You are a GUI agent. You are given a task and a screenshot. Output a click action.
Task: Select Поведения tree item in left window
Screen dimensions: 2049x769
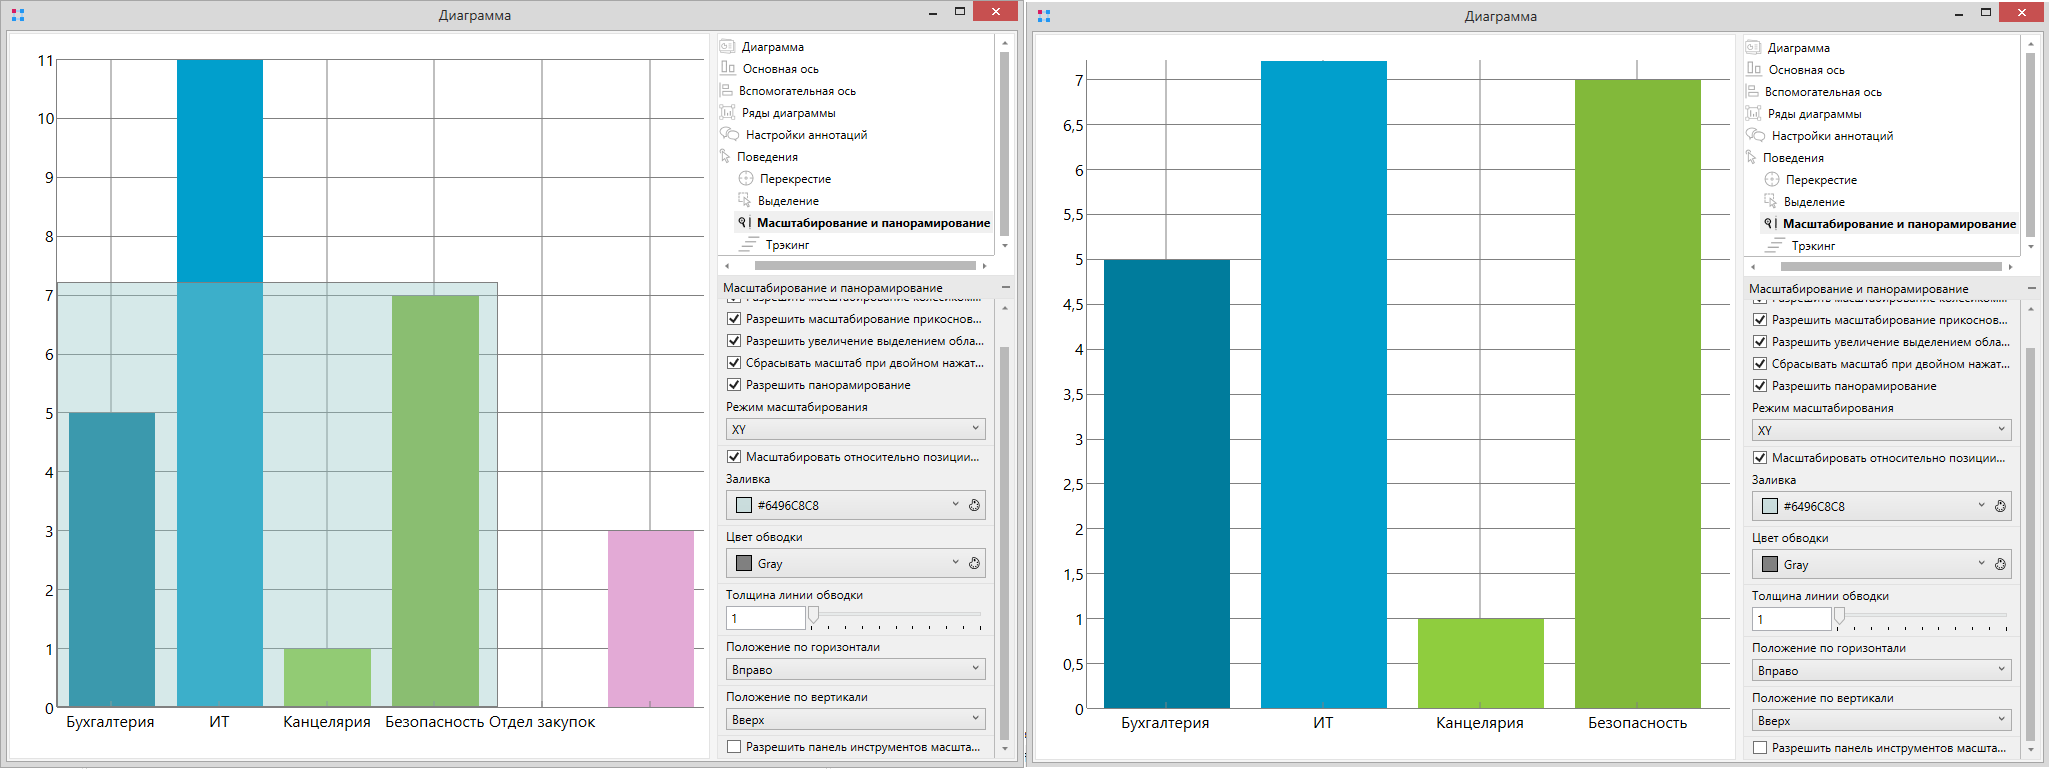pyautogui.click(x=767, y=157)
